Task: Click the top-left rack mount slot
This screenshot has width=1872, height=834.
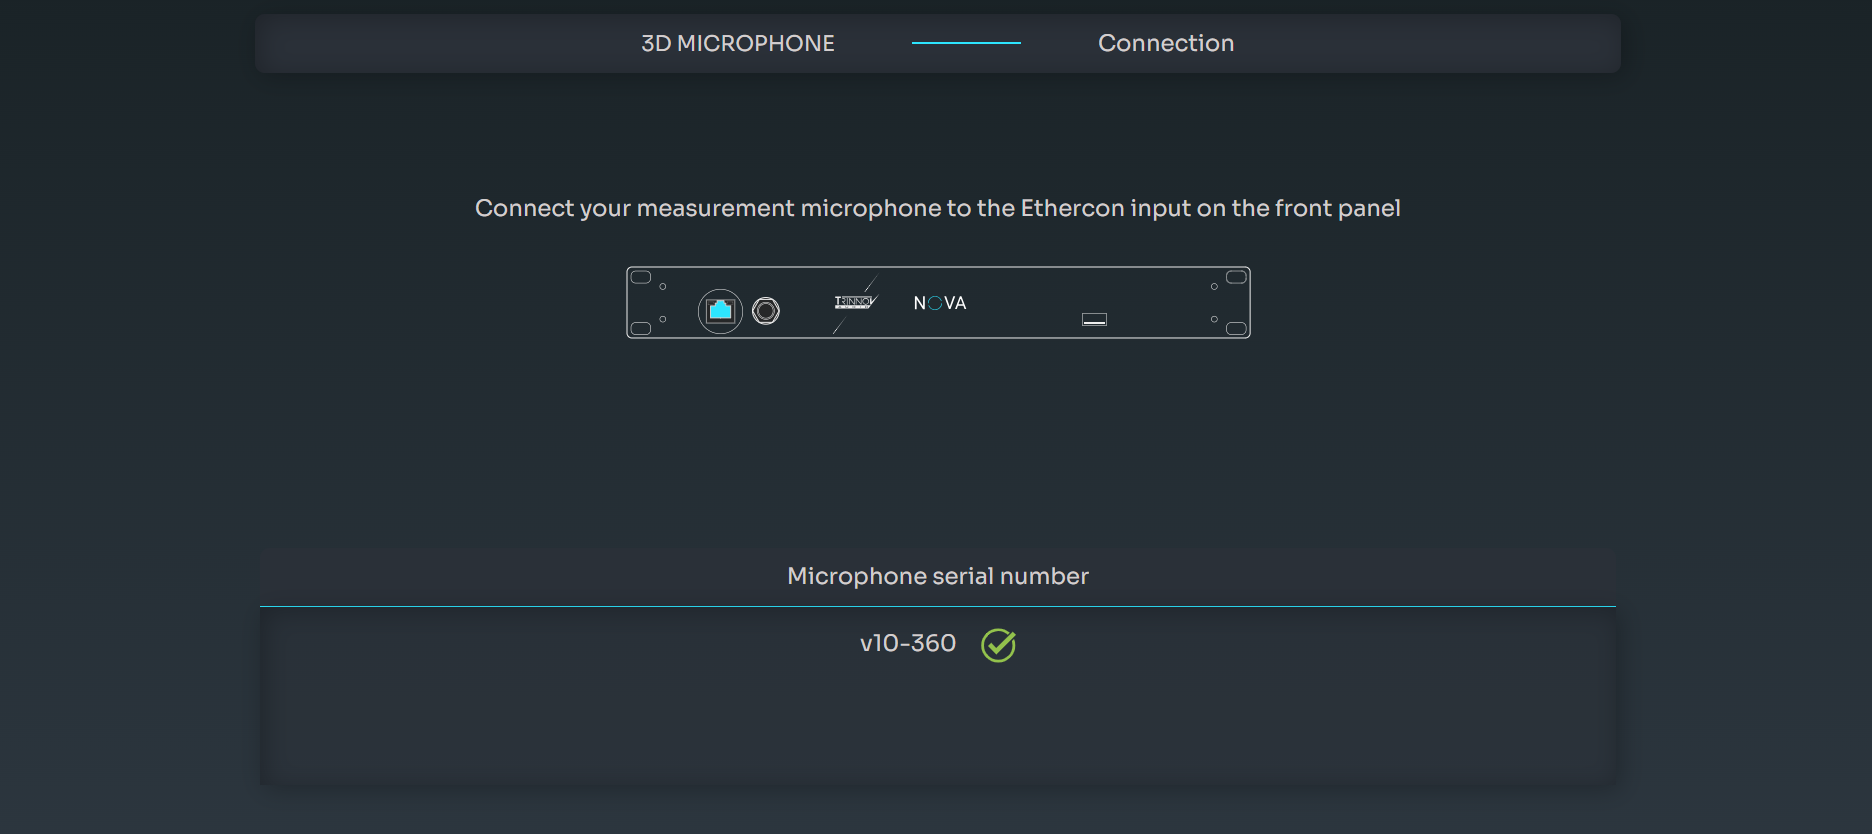Action: 641,277
